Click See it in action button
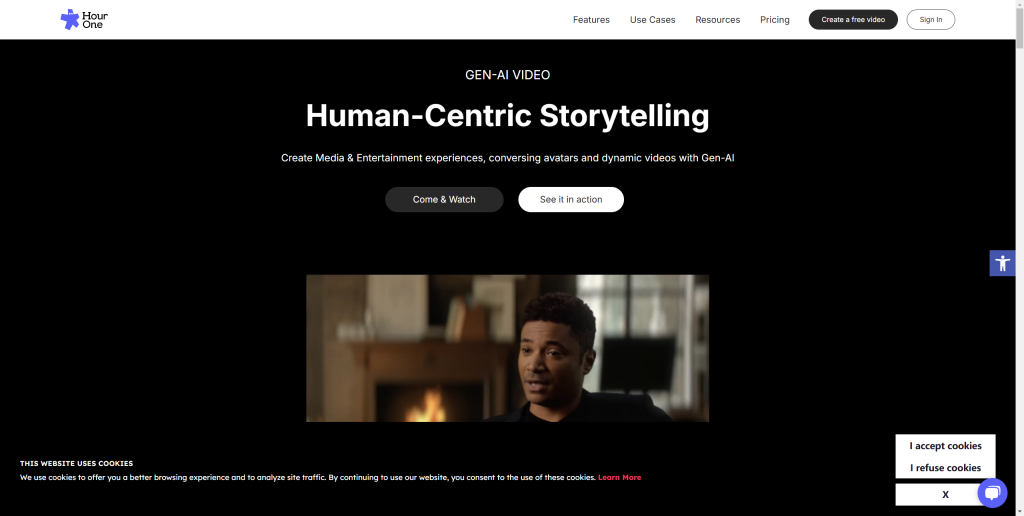 tap(571, 199)
